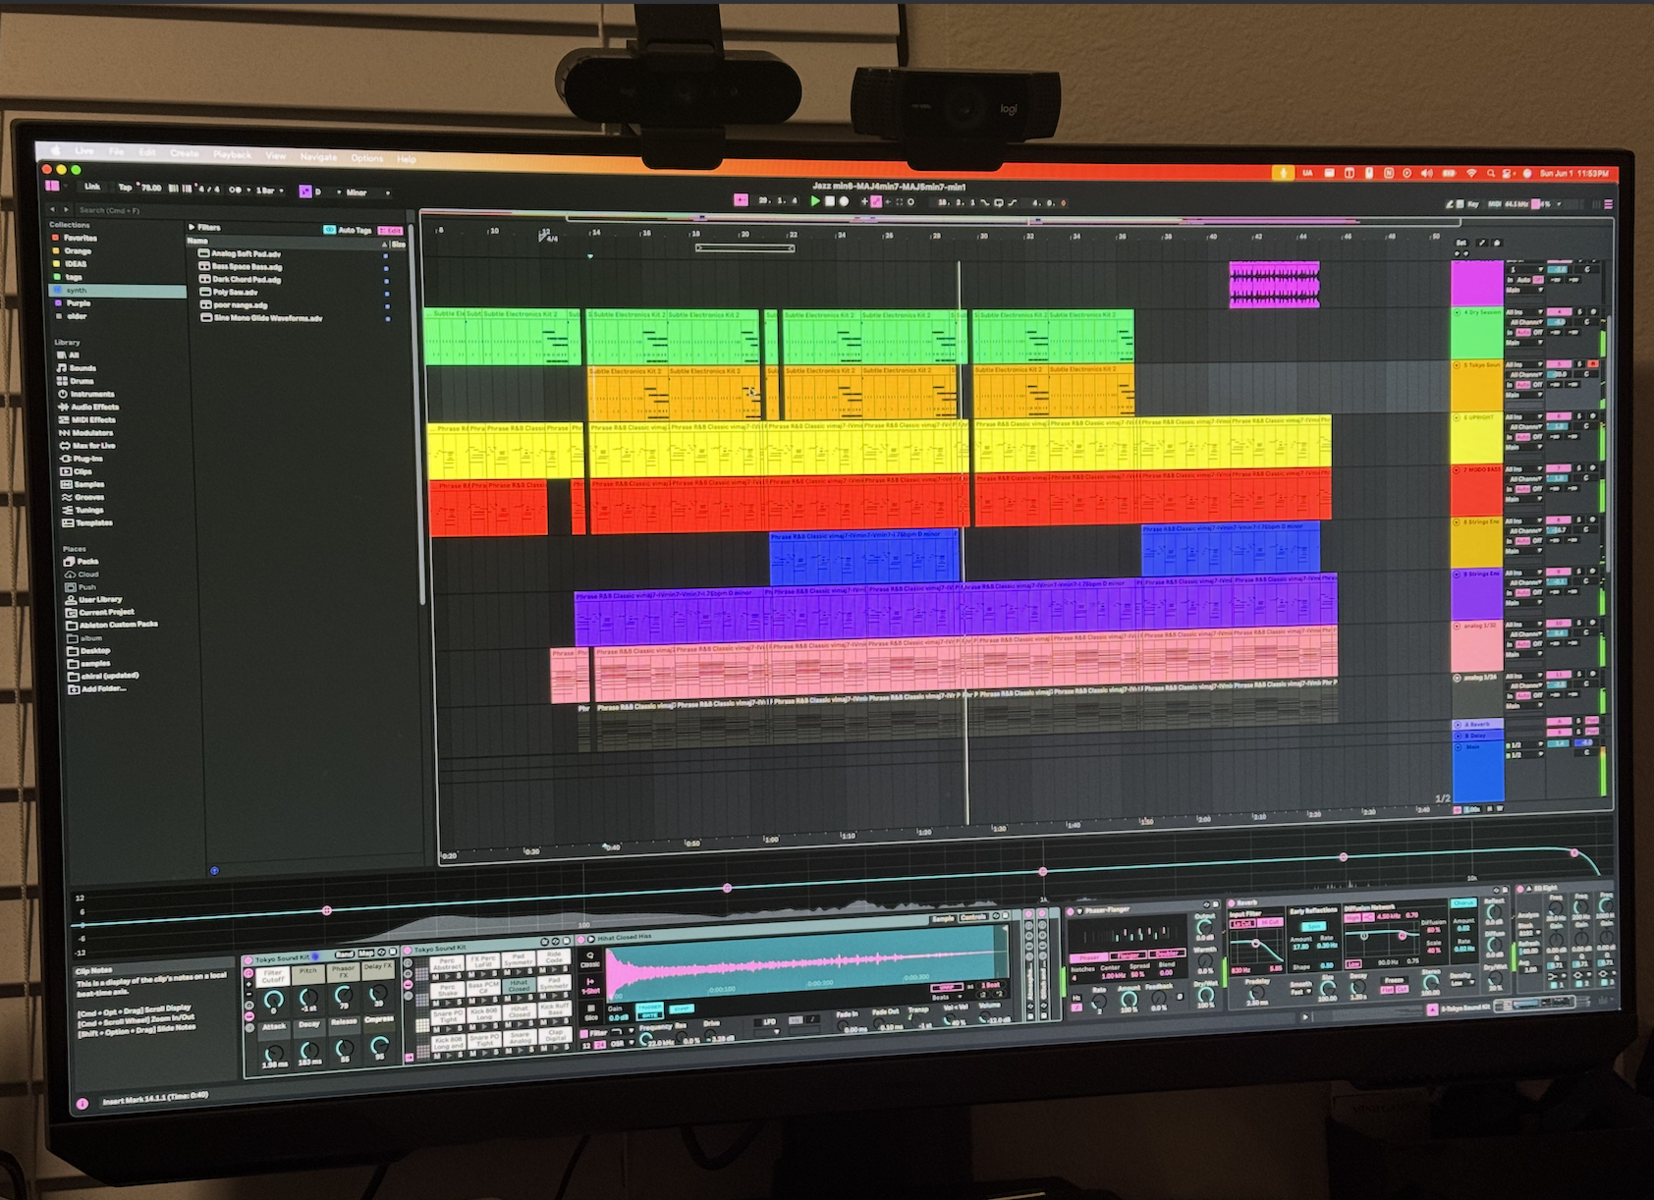Click the Arrangement Record button

click(x=844, y=201)
